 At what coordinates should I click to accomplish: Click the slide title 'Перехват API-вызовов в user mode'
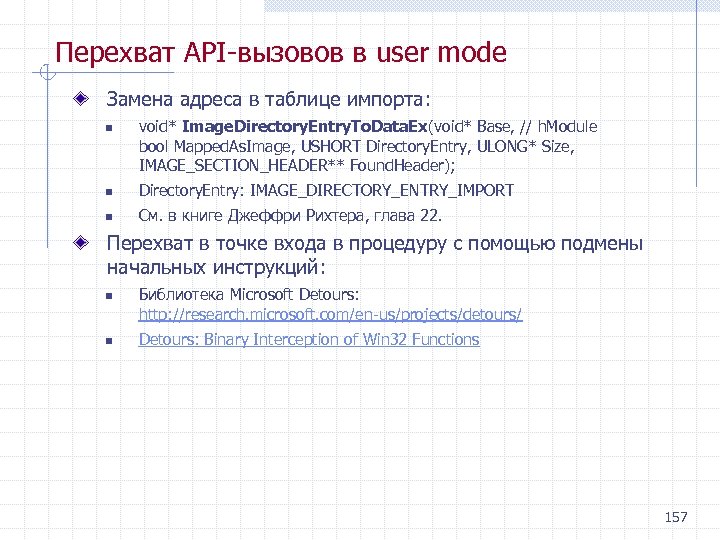coord(281,52)
